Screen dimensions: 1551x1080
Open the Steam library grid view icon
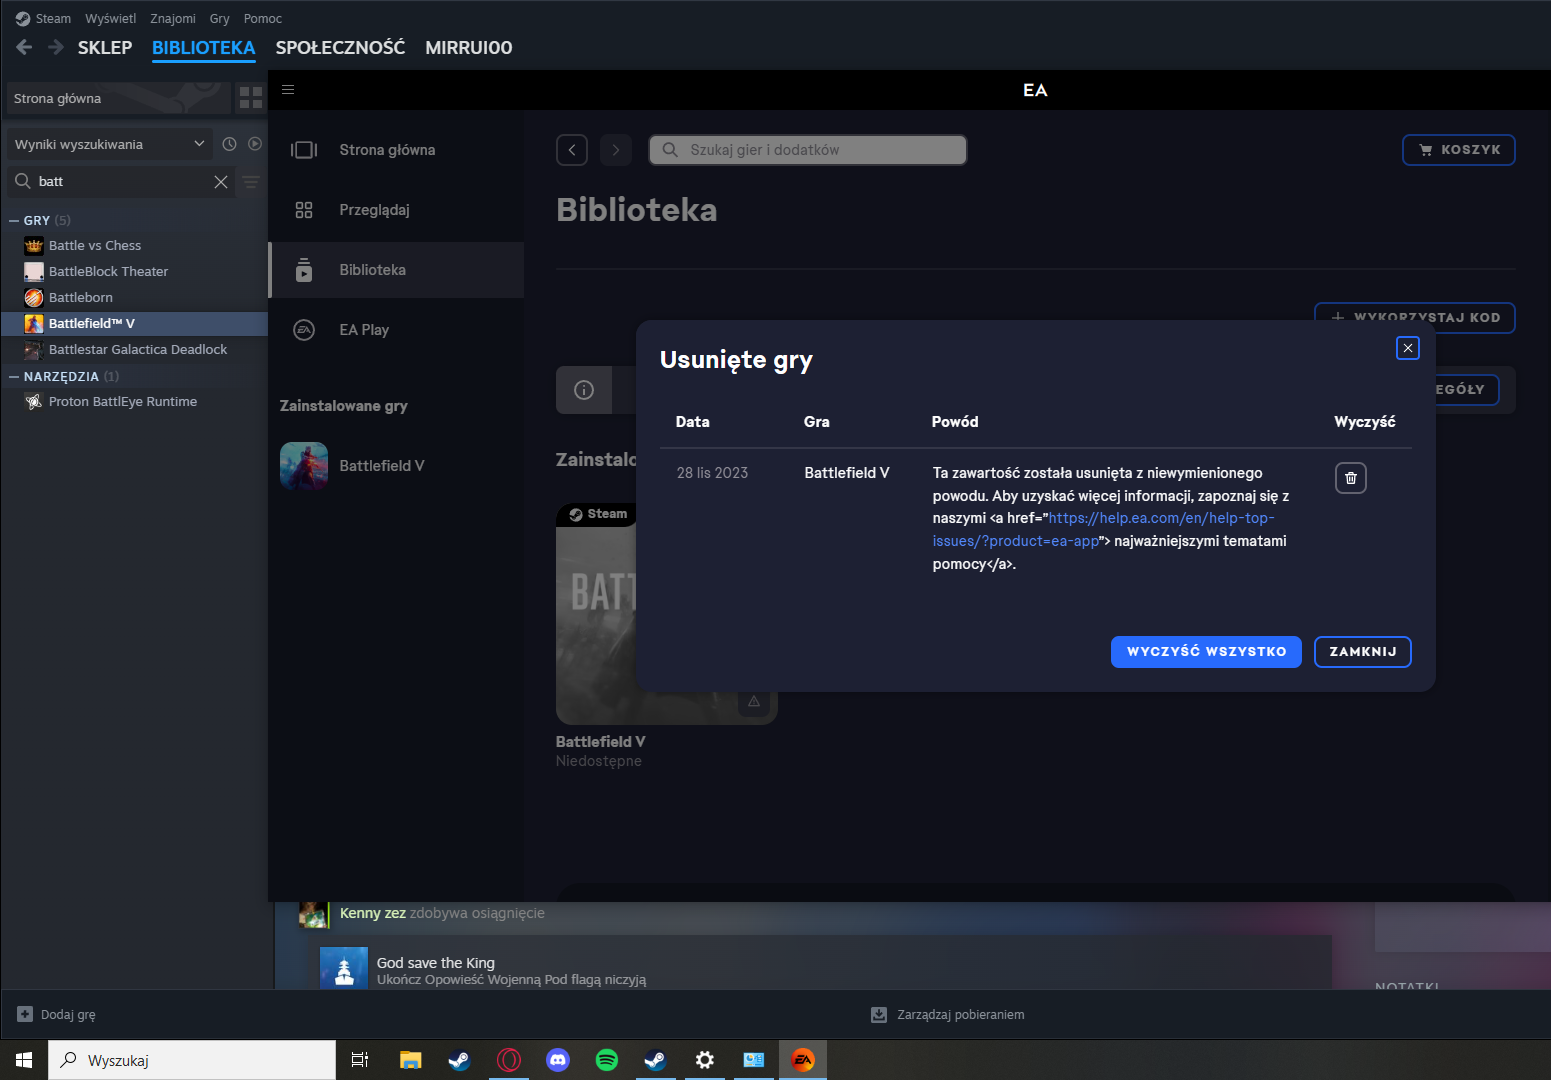click(250, 98)
